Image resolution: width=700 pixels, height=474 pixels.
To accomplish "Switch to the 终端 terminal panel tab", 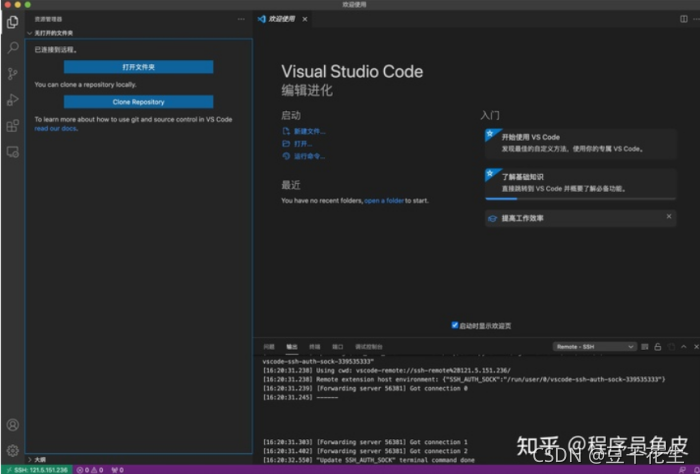I will [315, 347].
